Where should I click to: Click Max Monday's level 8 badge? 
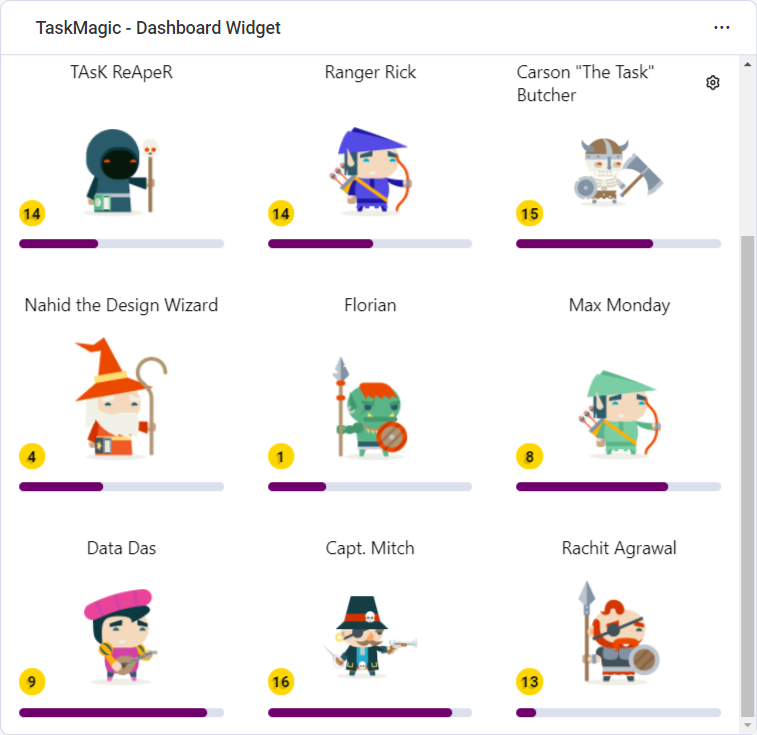(530, 456)
